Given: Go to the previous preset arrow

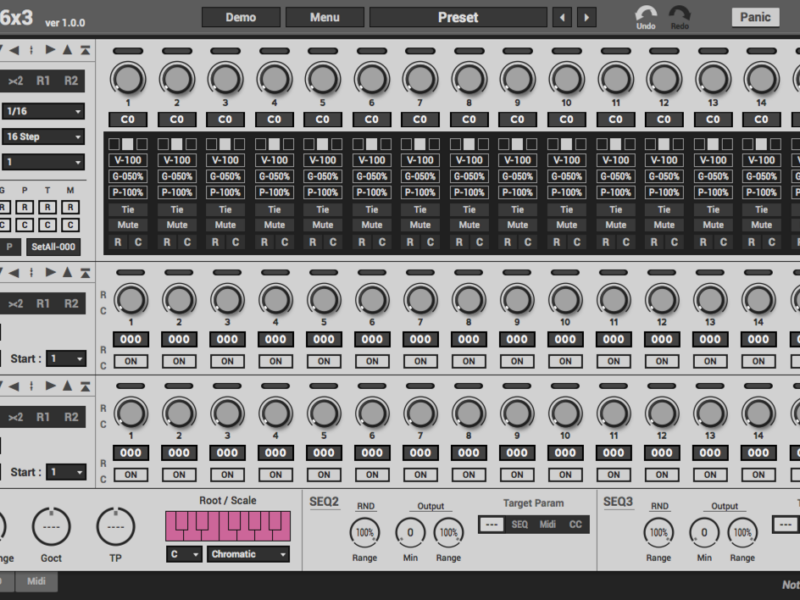Looking at the screenshot, I should (x=563, y=17).
